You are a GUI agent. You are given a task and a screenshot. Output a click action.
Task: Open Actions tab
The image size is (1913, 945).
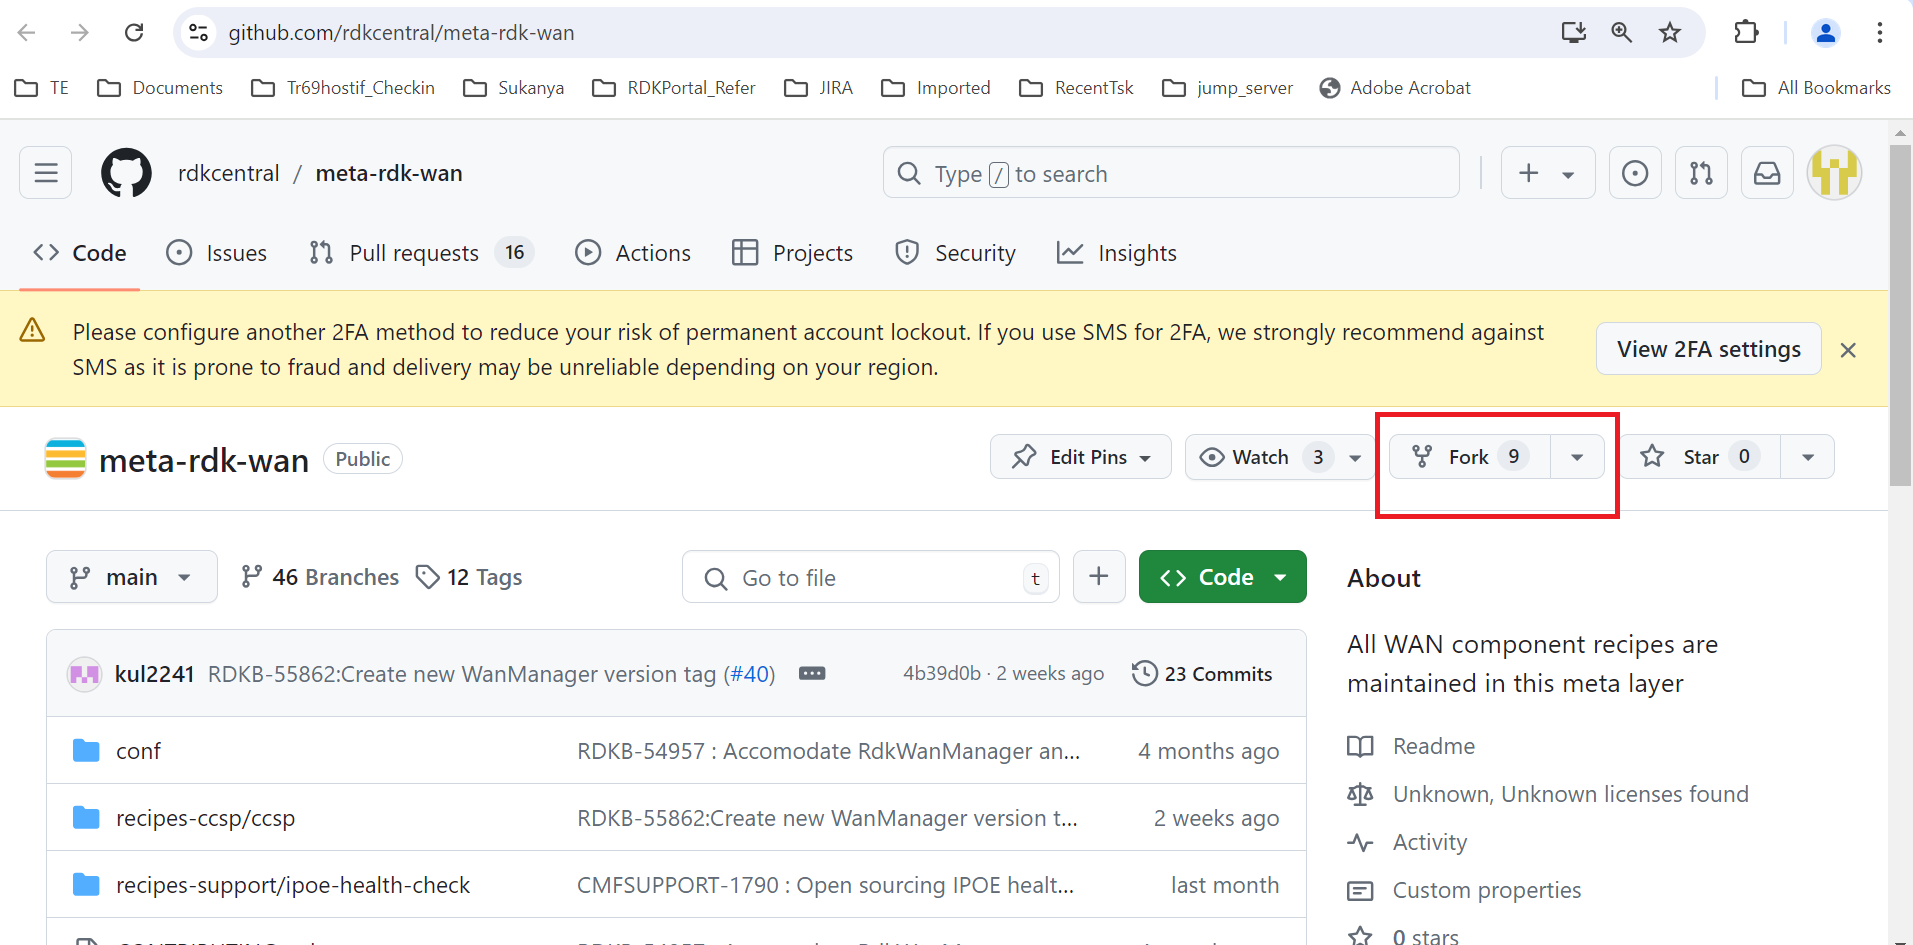click(633, 253)
